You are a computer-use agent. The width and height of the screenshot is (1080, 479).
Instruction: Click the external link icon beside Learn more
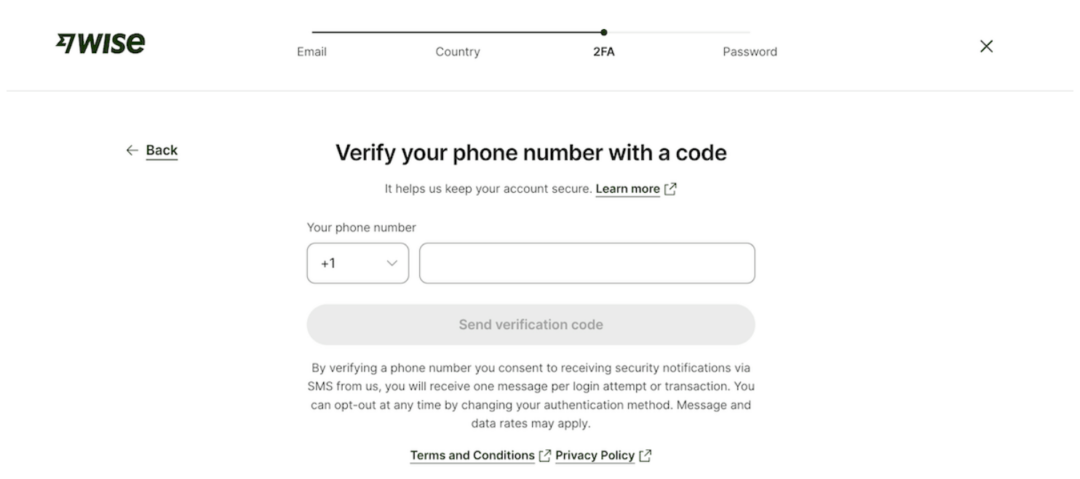pyautogui.click(x=670, y=189)
